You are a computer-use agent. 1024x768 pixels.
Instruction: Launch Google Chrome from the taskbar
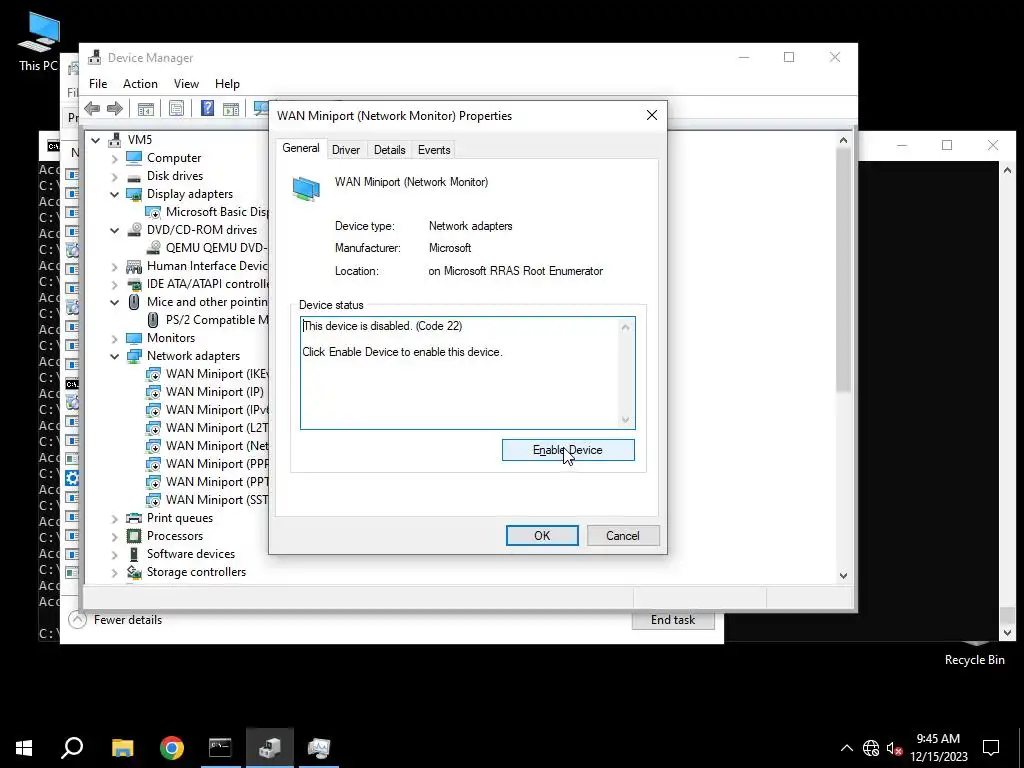pyautogui.click(x=172, y=748)
